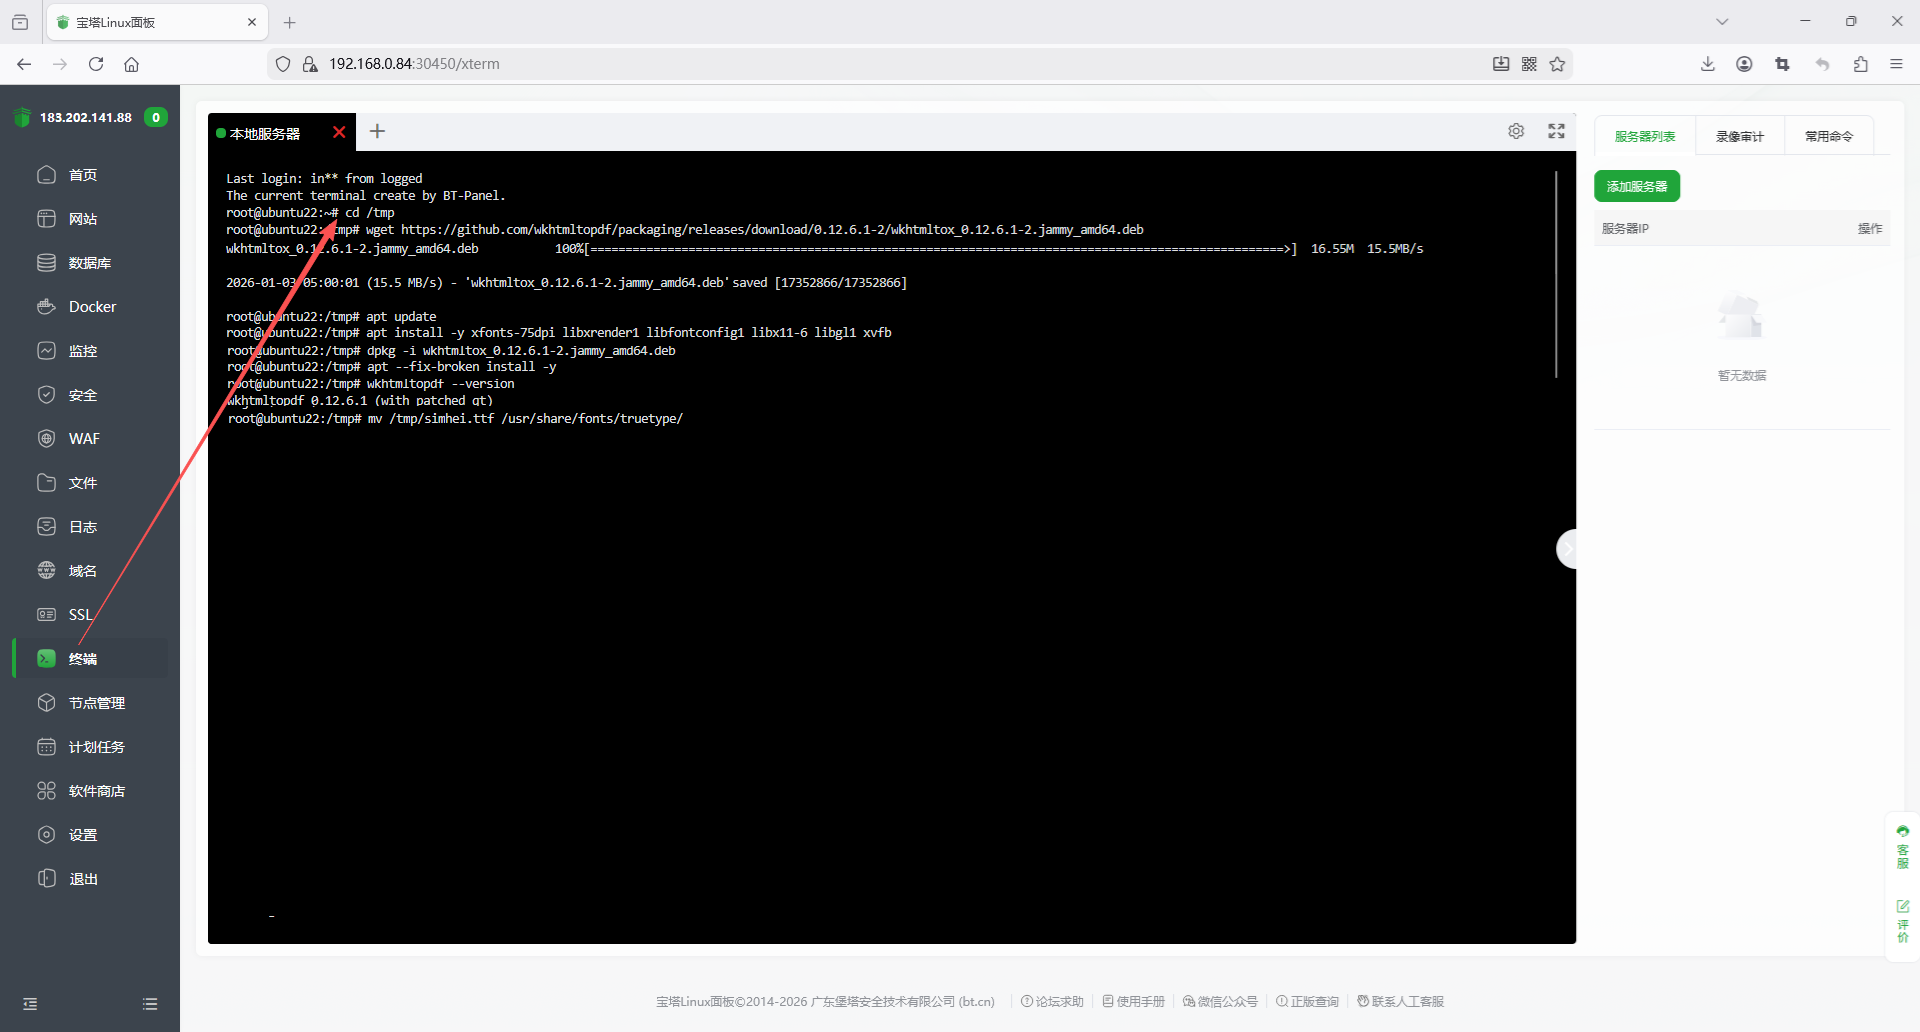Open the WAF sidebar item
Viewport: 1920px width, 1032px height.
click(83, 439)
